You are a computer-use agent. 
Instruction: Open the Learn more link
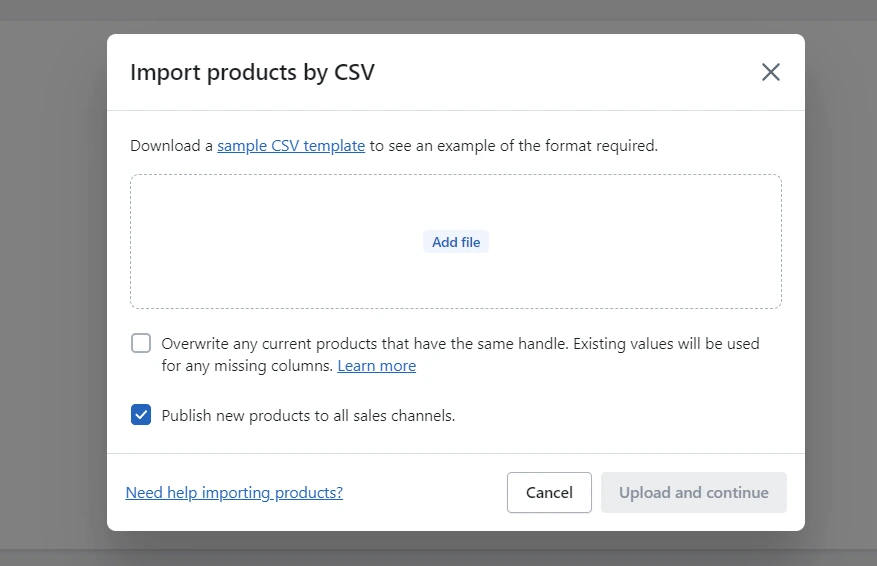[376, 366]
